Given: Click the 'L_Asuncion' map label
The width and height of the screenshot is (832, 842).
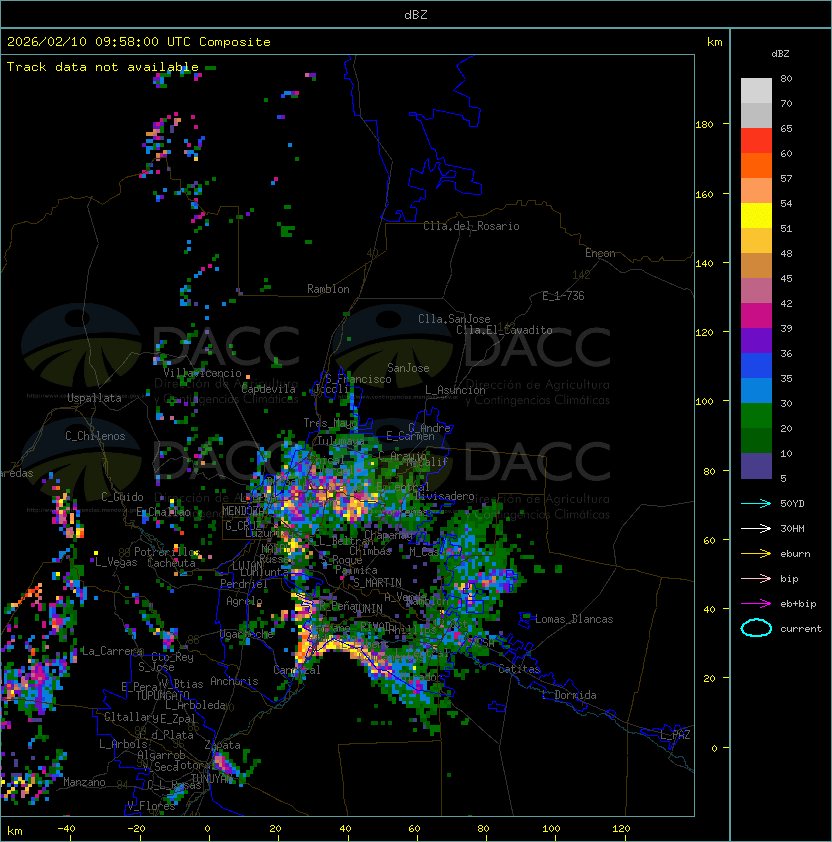Looking at the screenshot, I should 455,390.
